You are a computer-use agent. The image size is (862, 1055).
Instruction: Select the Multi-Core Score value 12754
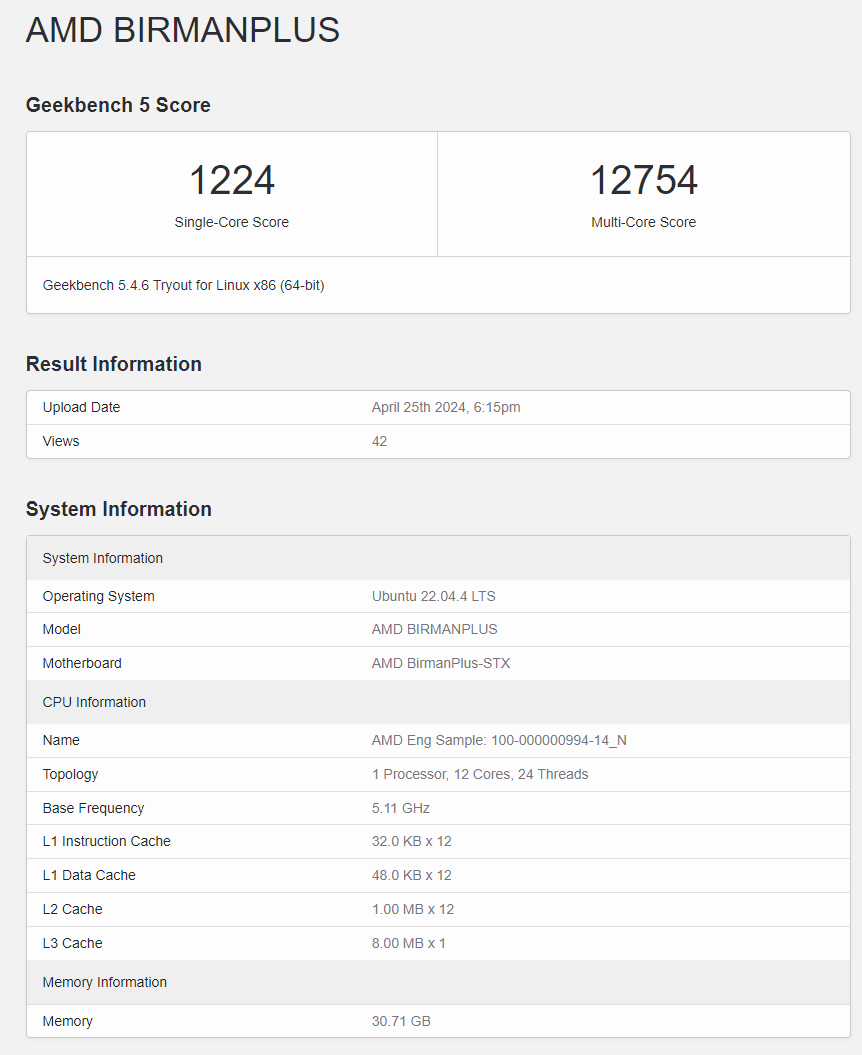[x=644, y=180]
